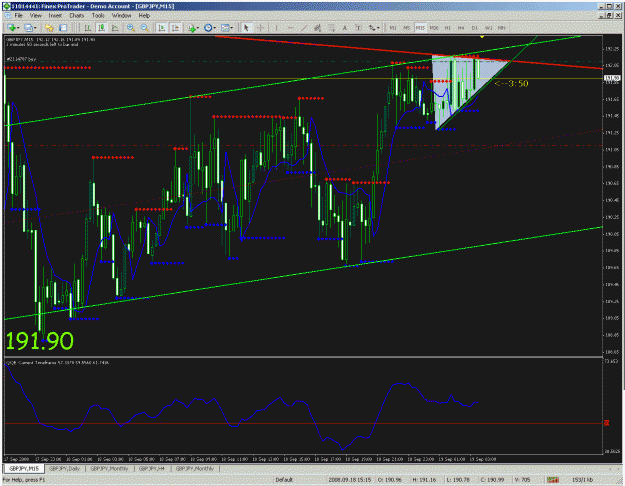Click the large green 191.90 price label
Image resolution: width=625 pixels, height=486 pixels.
tap(40, 341)
